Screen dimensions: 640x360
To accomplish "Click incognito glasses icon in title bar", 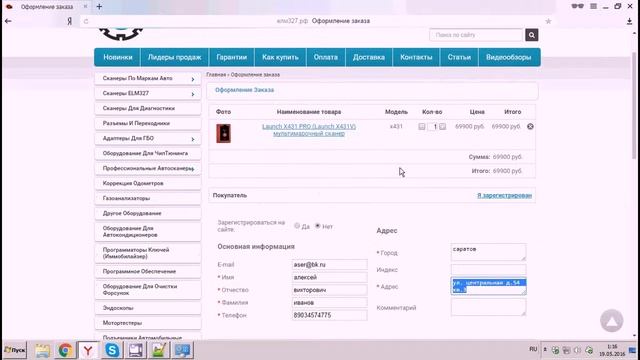I will click(x=578, y=6).
